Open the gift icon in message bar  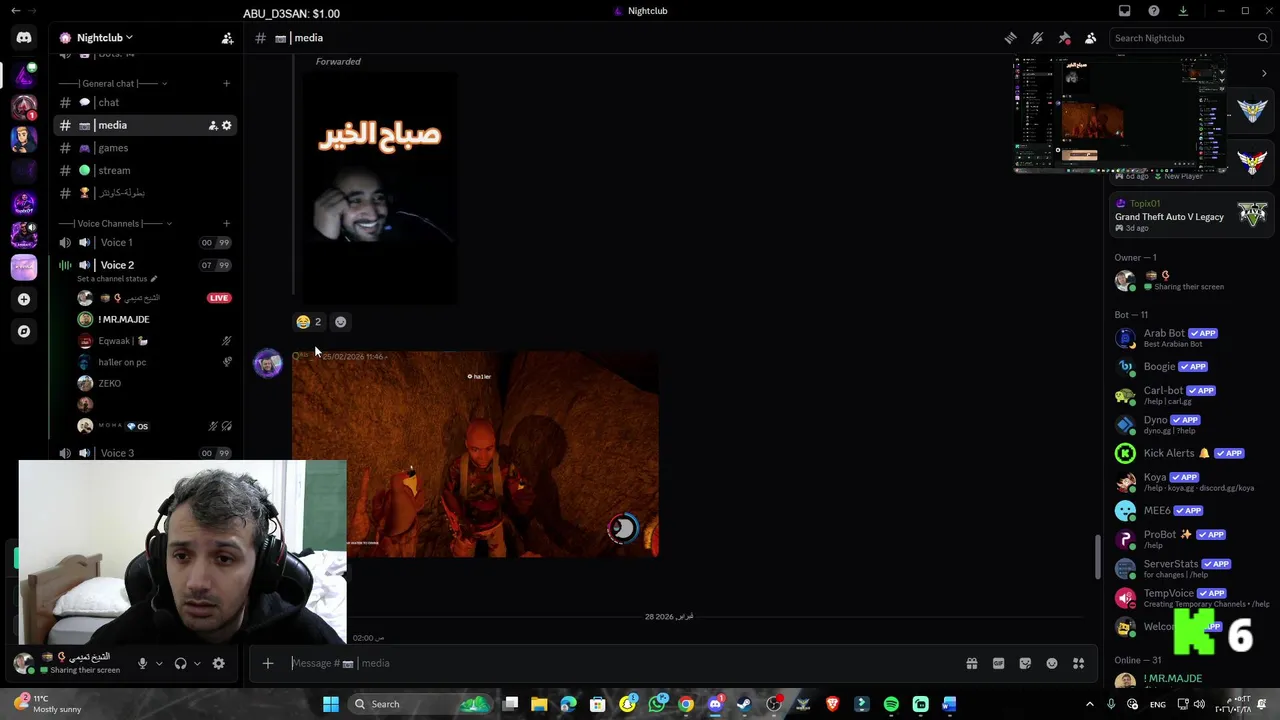click(971, 663)
